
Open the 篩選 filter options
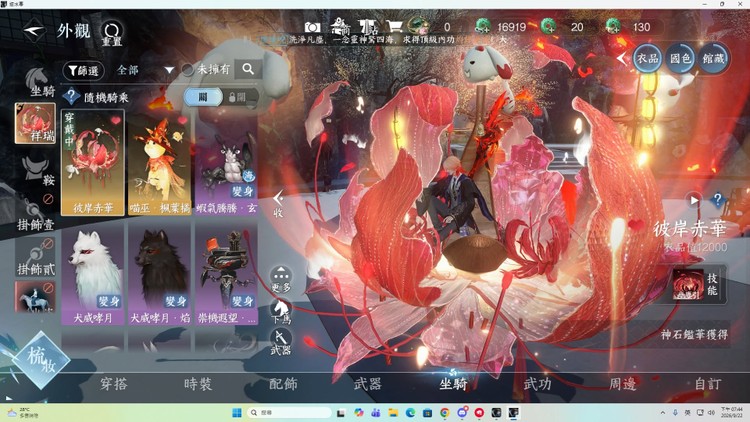pos(83,71)
